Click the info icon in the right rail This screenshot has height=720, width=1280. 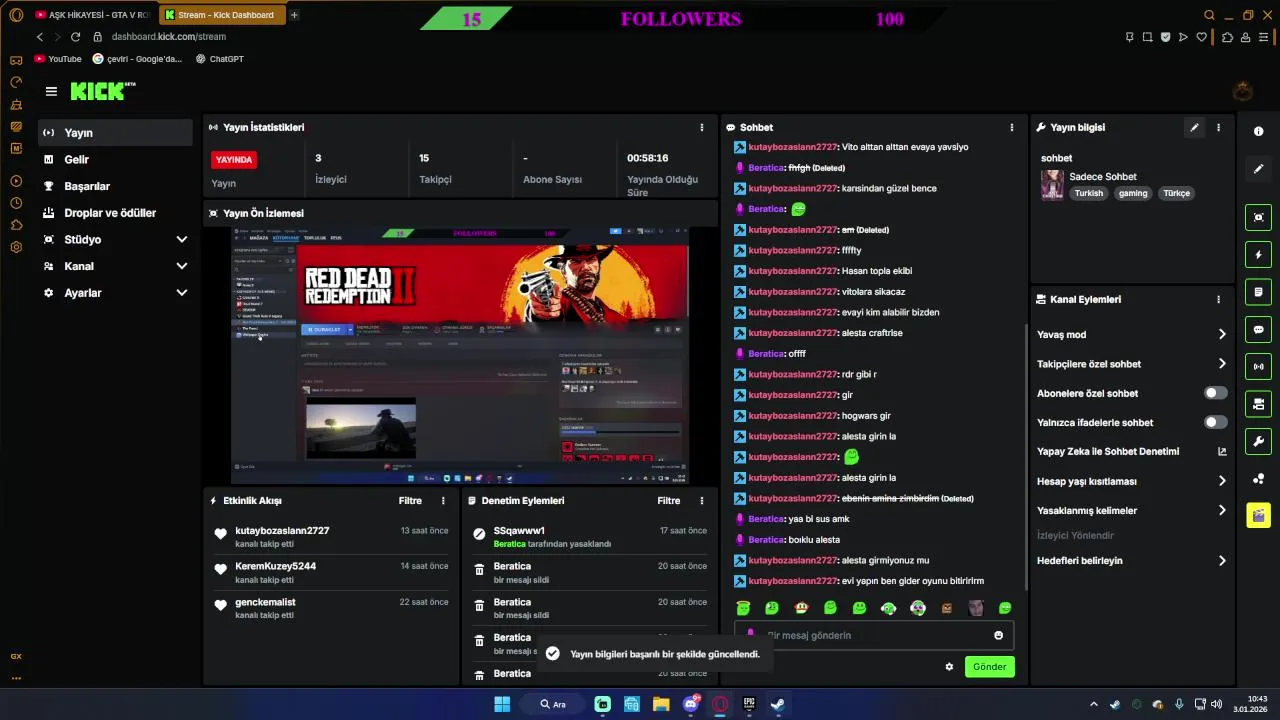pyautogui.click(x=1258, y=132)
